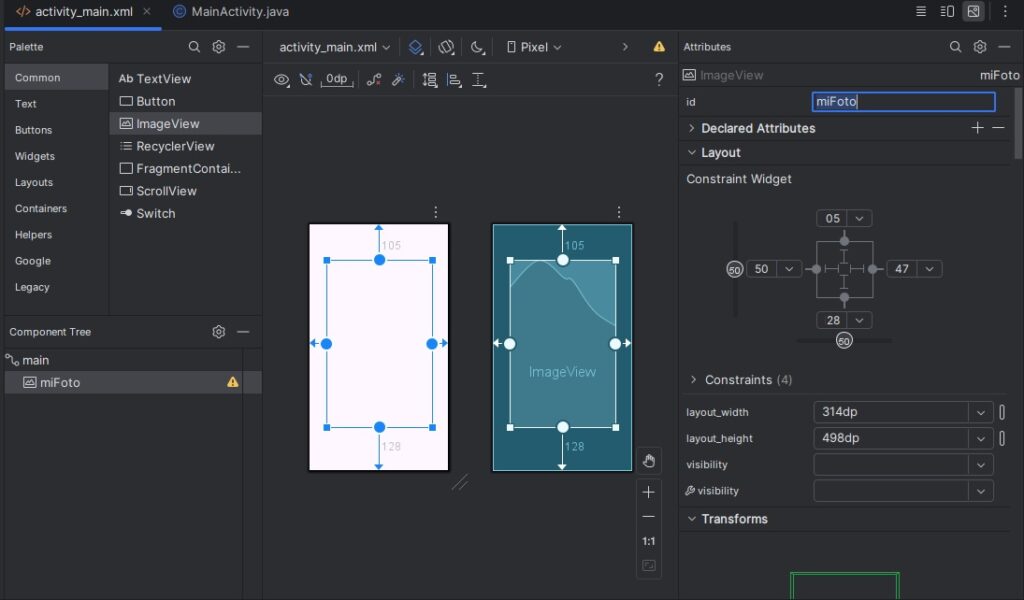
Task: Zoom to fit screen icon
Action: coord(648,565)
